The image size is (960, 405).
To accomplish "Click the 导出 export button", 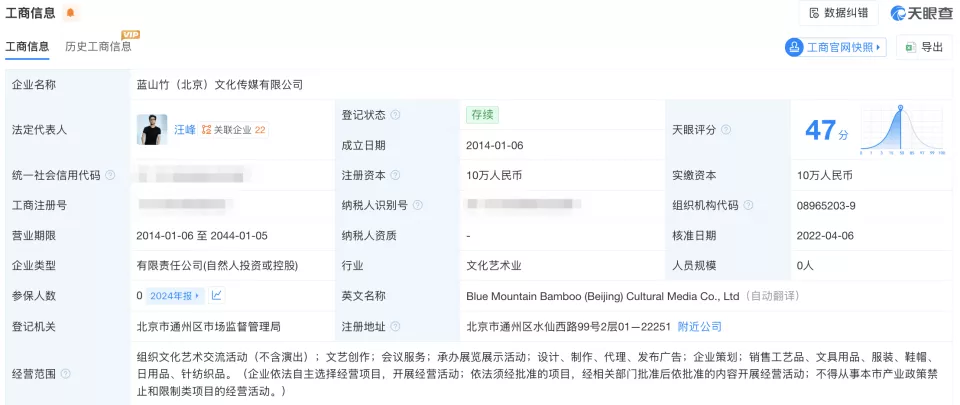I will (923, 47).
